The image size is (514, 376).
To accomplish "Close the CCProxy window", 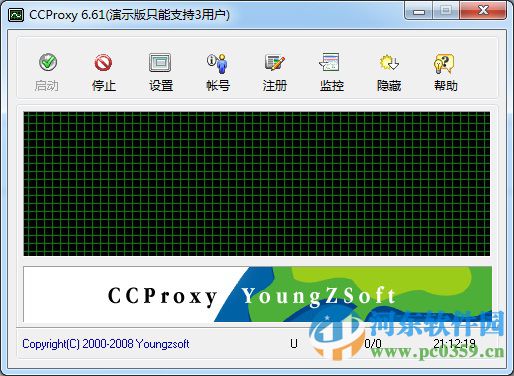I will pyautogui.click(x=483, y=11).
